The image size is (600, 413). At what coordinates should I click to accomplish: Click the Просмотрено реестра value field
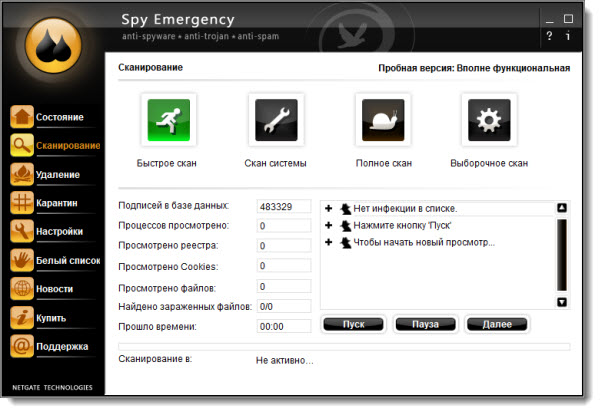click(x=284, y=246)
